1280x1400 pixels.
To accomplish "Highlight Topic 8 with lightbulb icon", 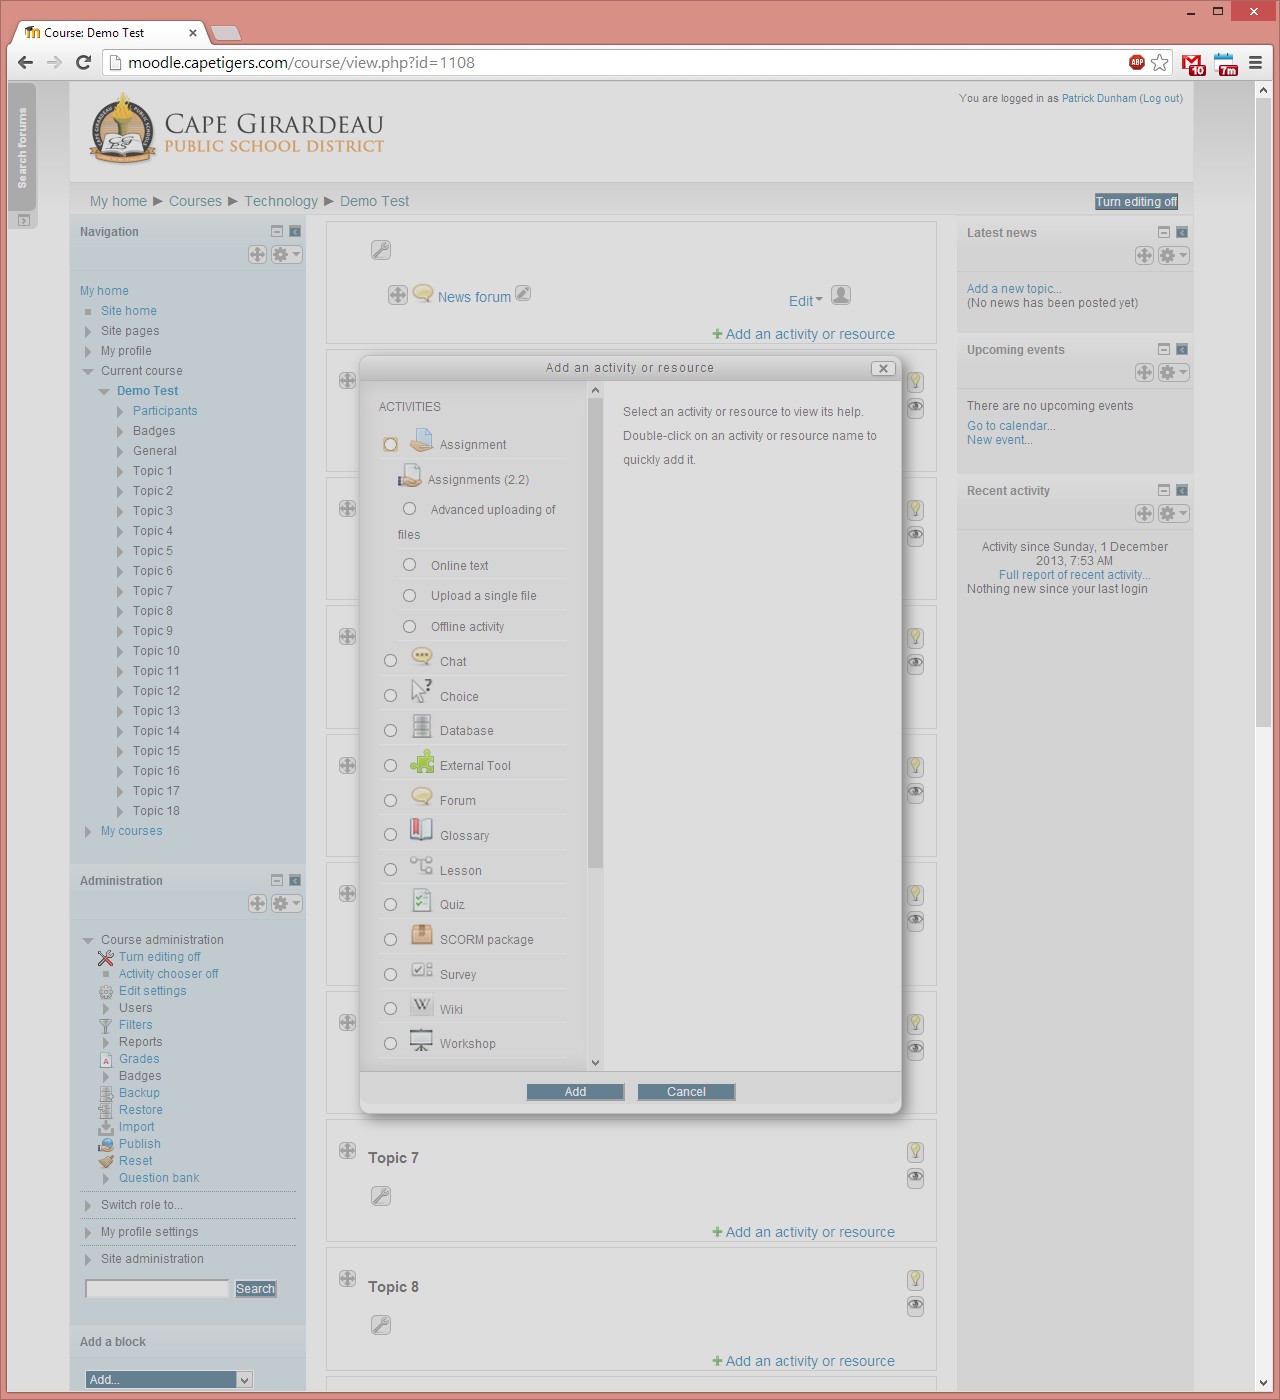I will 915,1279.
